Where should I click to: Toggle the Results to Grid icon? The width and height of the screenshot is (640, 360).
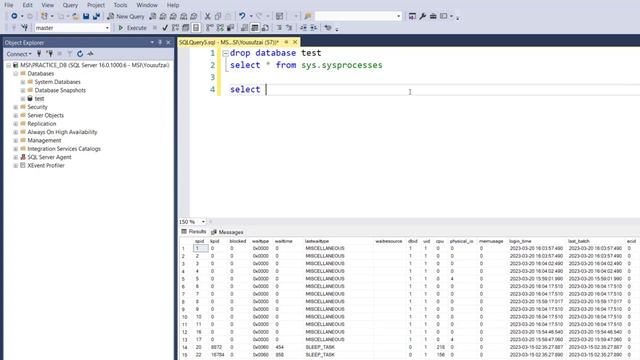[255, 28]
